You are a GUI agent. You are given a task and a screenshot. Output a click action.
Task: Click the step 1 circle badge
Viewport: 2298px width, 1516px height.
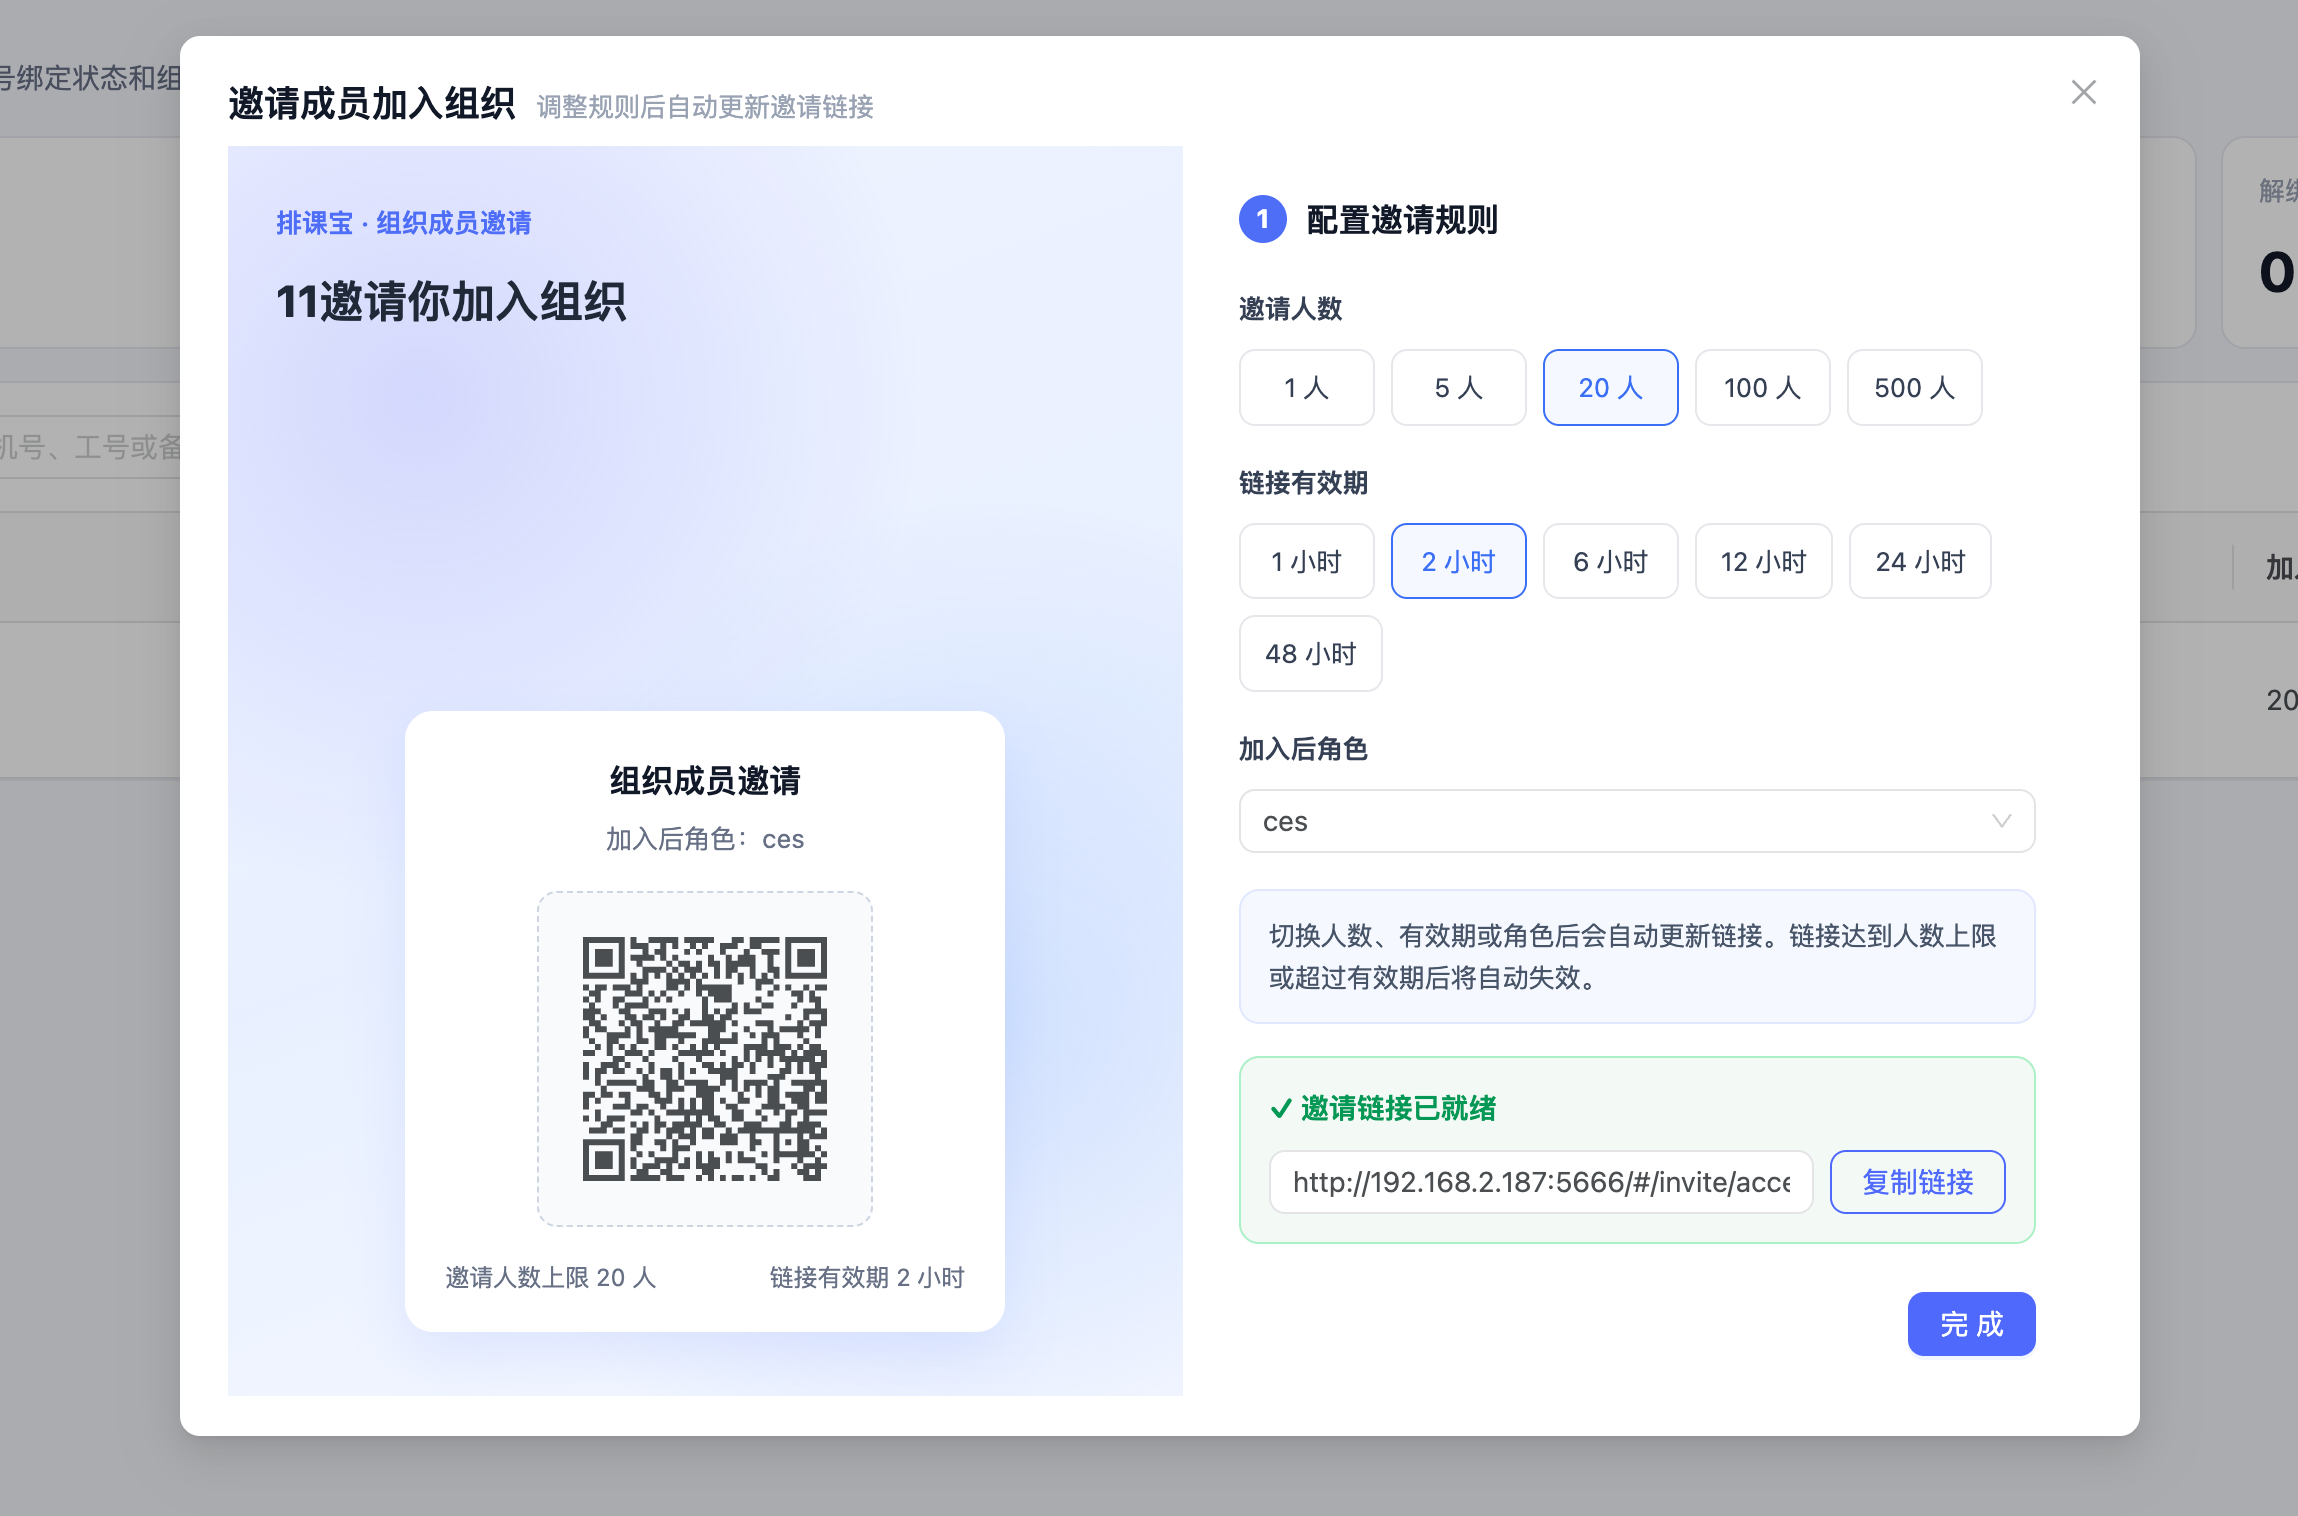tap(1263, 219)
